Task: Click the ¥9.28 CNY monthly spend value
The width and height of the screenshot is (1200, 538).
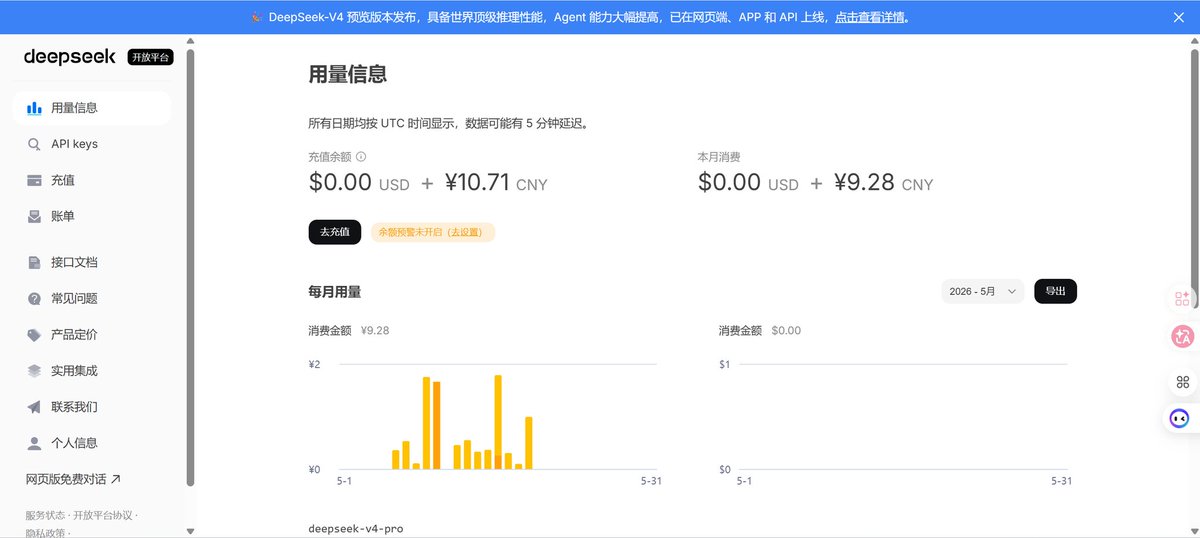Action: 883,183
